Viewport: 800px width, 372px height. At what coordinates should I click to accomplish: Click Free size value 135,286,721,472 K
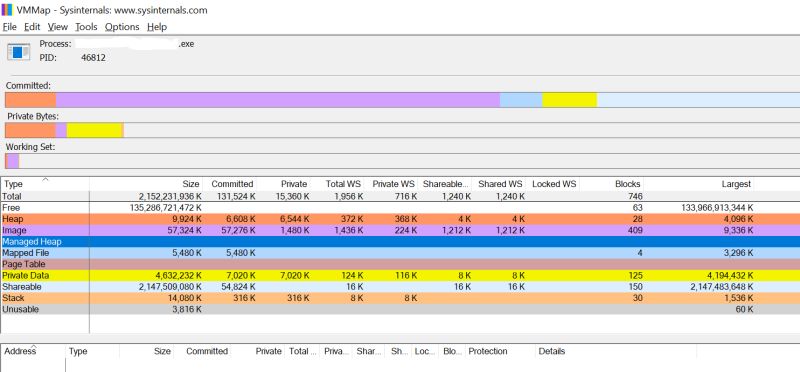(166, 208)
